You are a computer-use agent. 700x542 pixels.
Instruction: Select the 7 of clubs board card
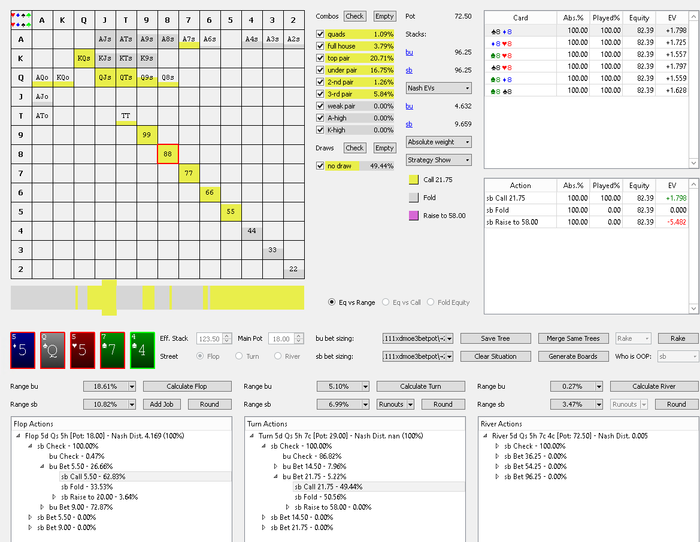tap(112, 350)
